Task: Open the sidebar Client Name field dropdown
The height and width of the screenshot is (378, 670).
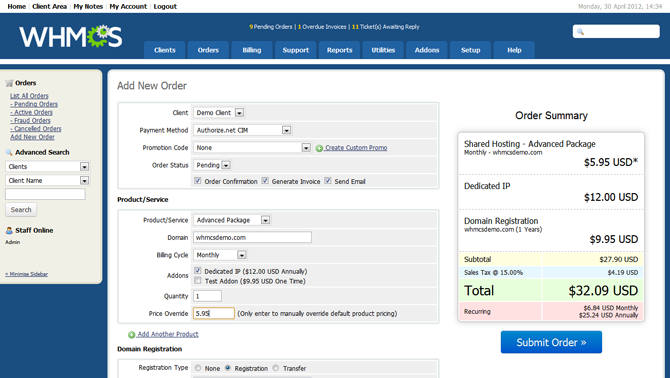Action: (47, 181)
